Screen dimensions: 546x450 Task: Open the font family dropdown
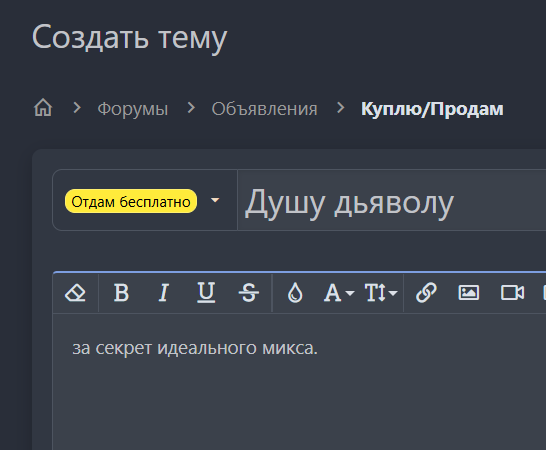click(x=339, y=293)
